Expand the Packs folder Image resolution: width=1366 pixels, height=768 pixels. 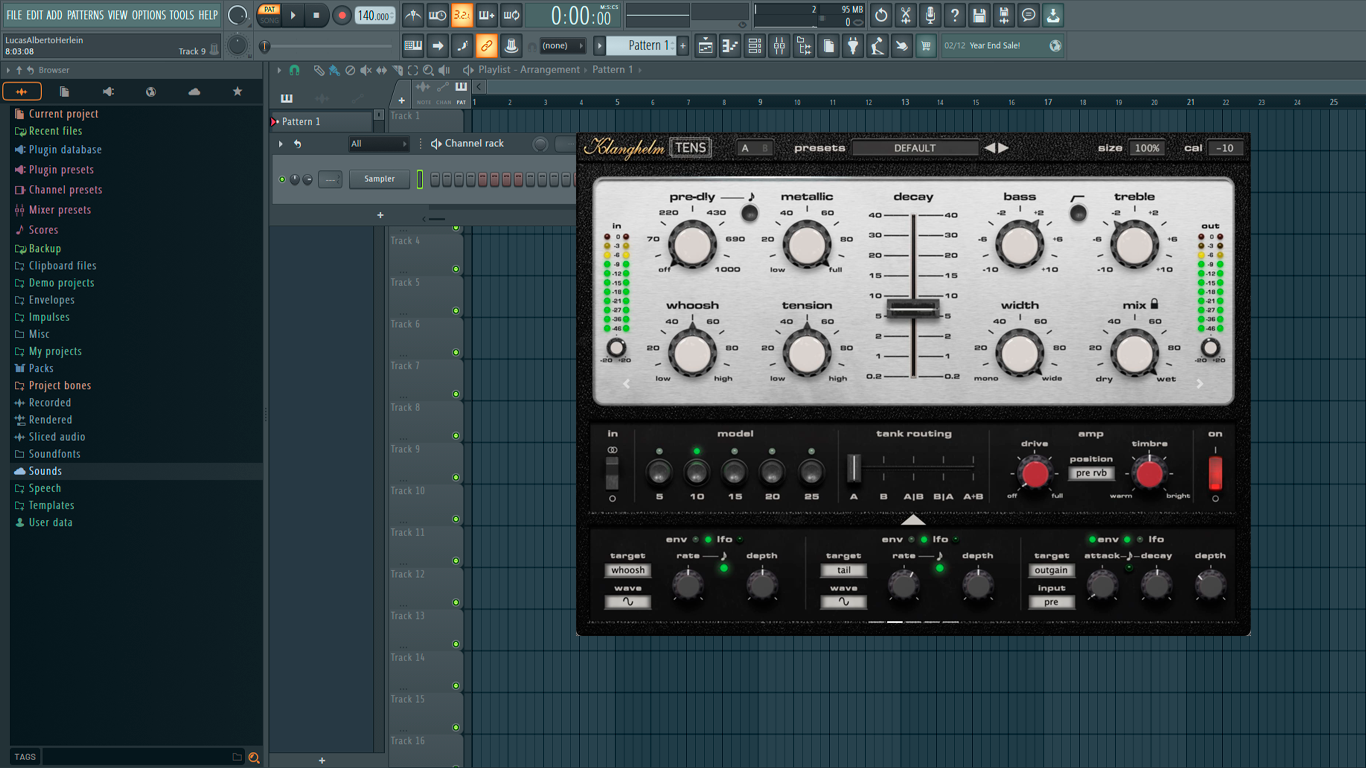(x=41, y=368)
